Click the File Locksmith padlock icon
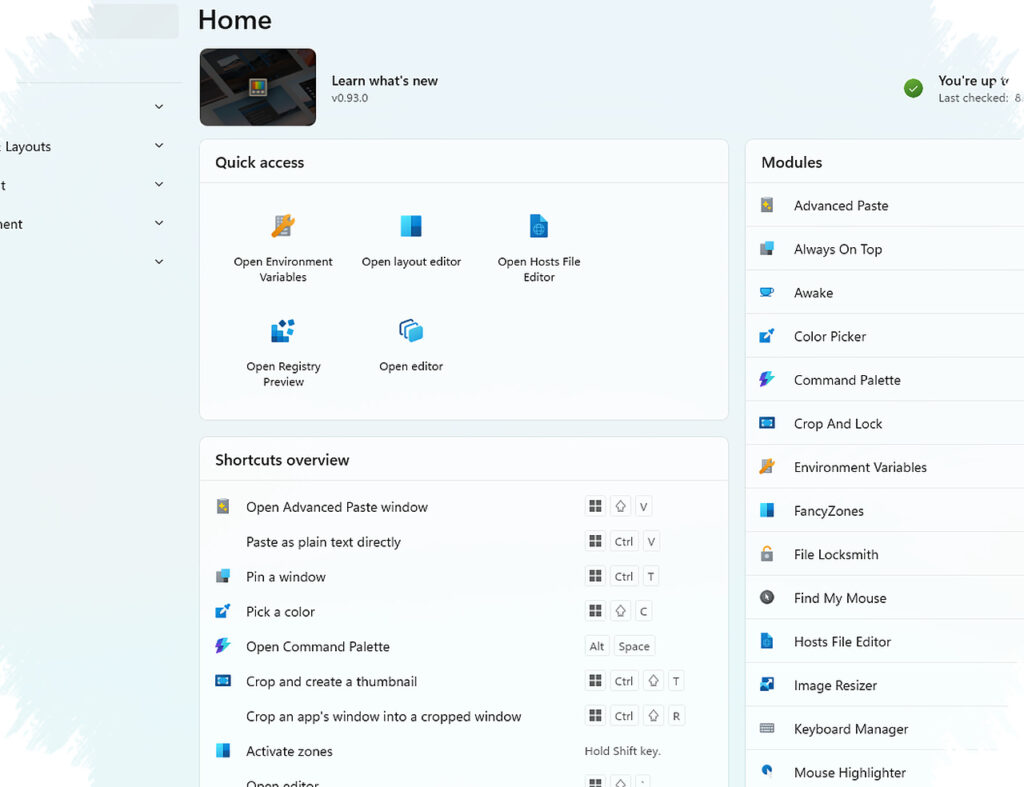Viewport: 1024px width, 787px height. [x=767, y=554]
